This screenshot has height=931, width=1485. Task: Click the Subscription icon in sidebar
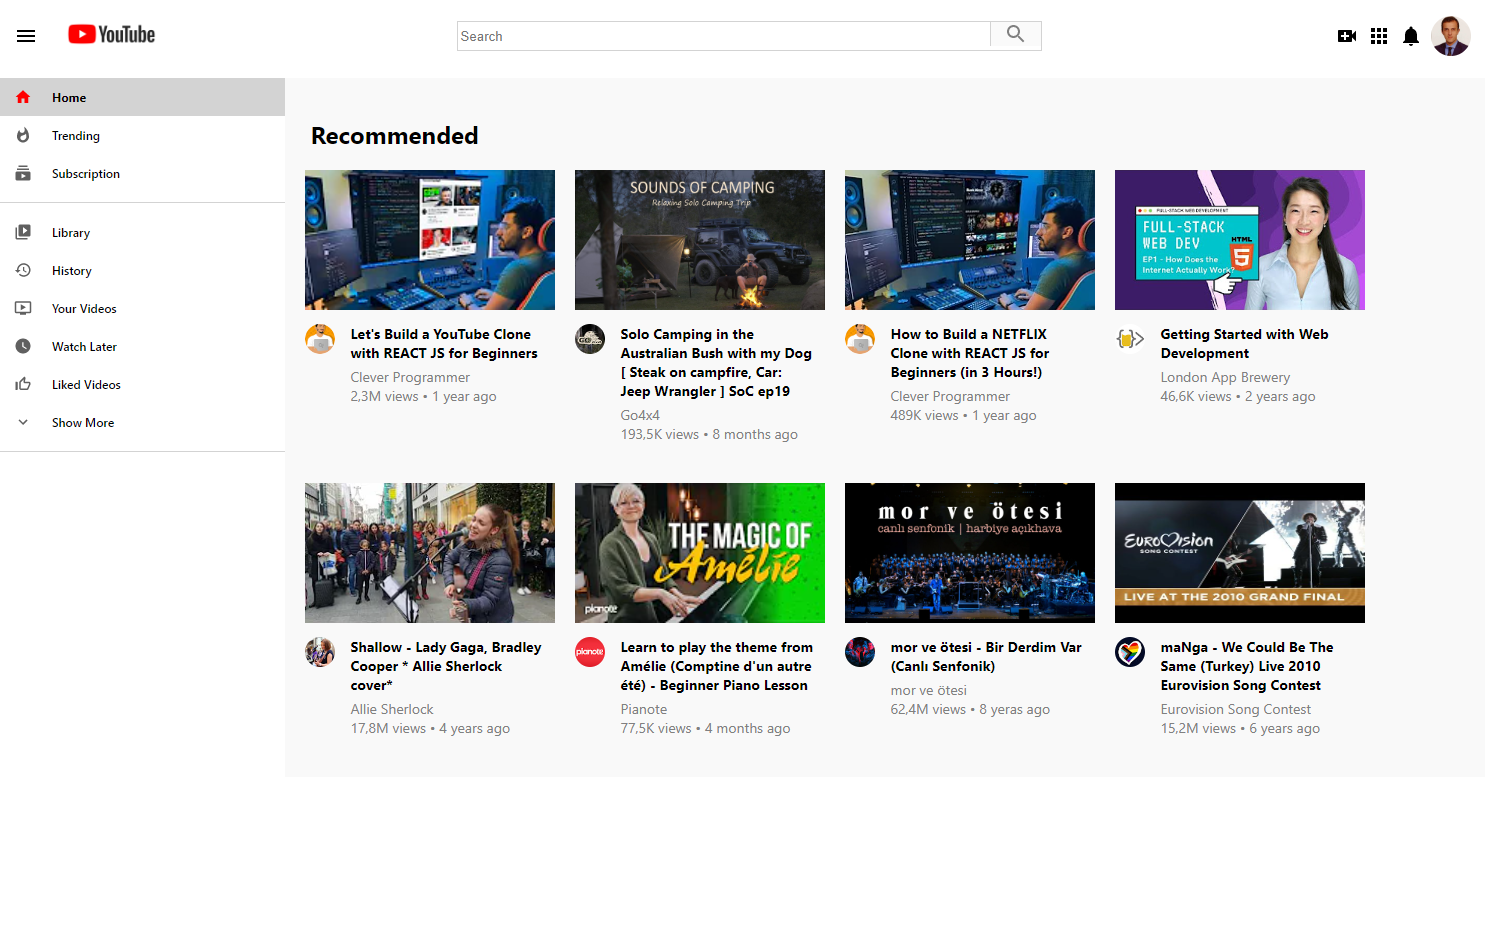23,173
